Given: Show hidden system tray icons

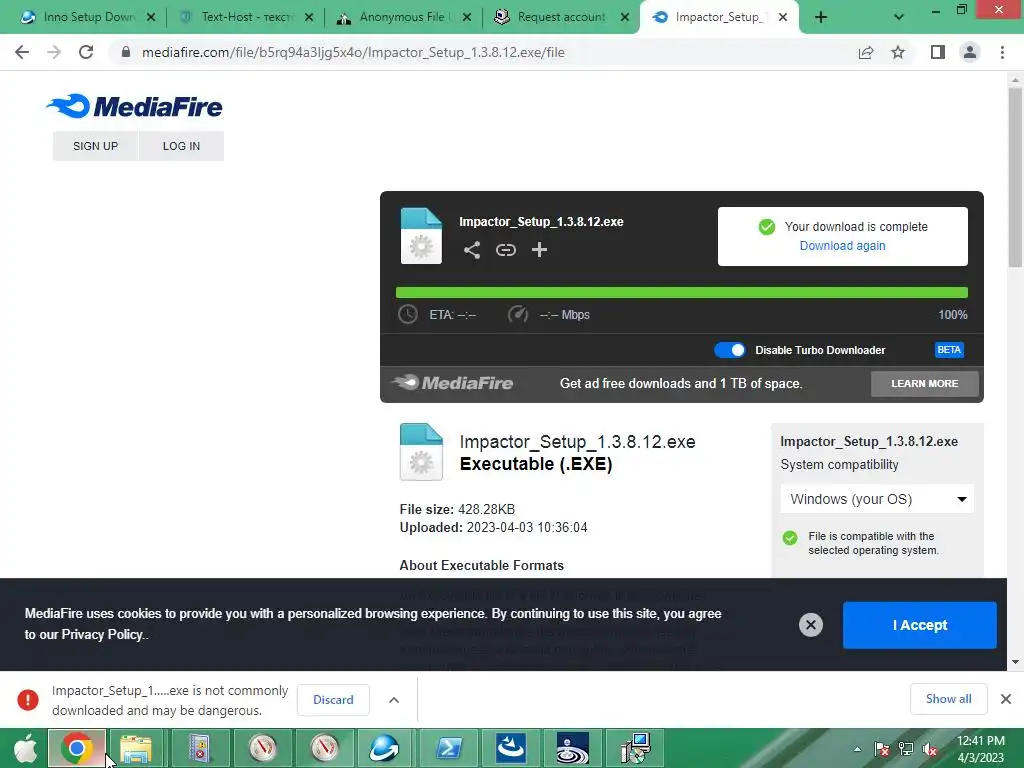Looking at the screenshot, I should [x=857, y=750].
